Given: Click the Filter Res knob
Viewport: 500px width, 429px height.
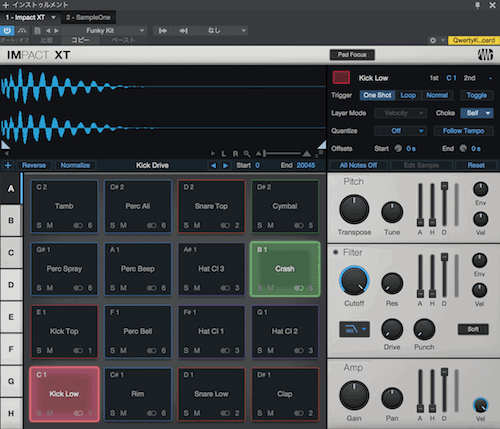Looking at the screenshot, I should click(392, 284).
